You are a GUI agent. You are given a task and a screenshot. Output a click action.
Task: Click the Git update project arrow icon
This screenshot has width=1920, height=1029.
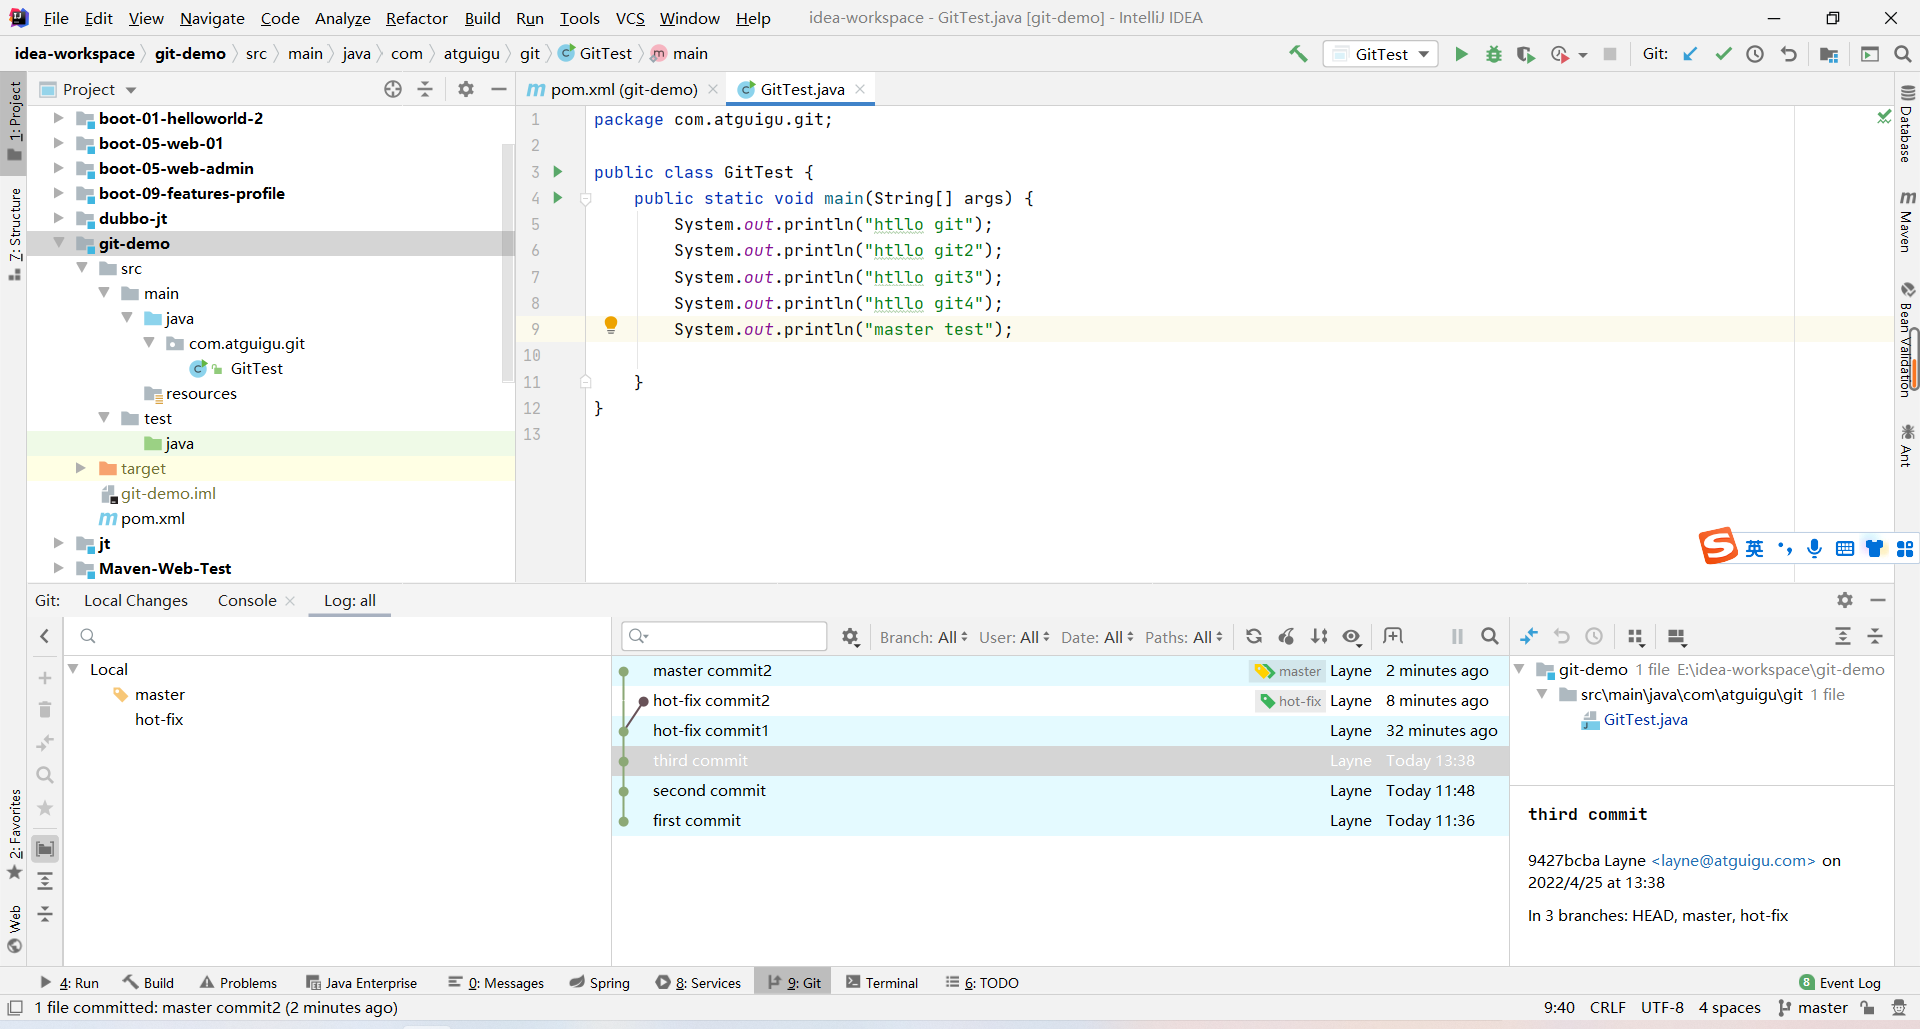(1690, 54)
